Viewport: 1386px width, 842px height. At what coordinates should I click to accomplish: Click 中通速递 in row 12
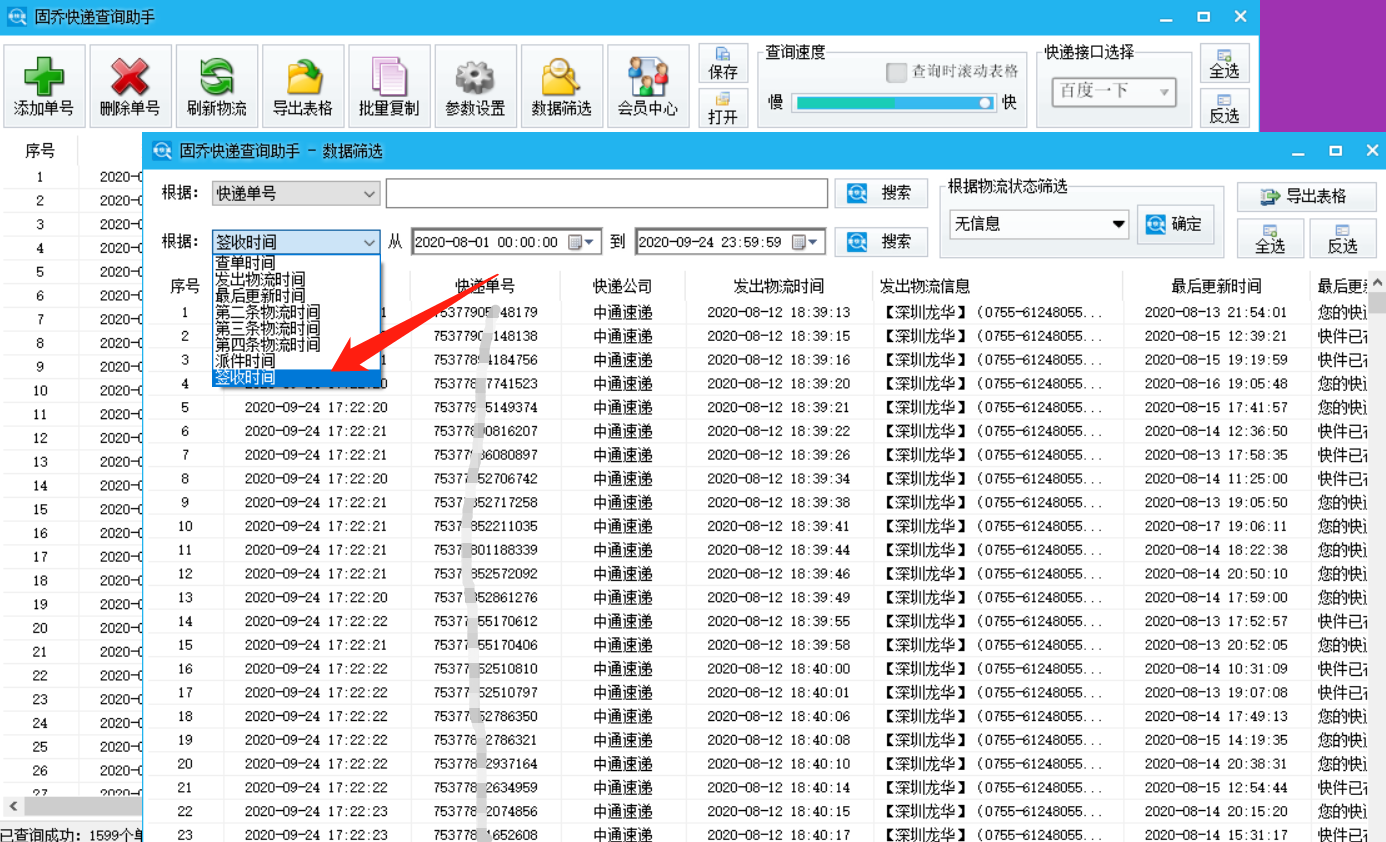click(x=622, y=574)
